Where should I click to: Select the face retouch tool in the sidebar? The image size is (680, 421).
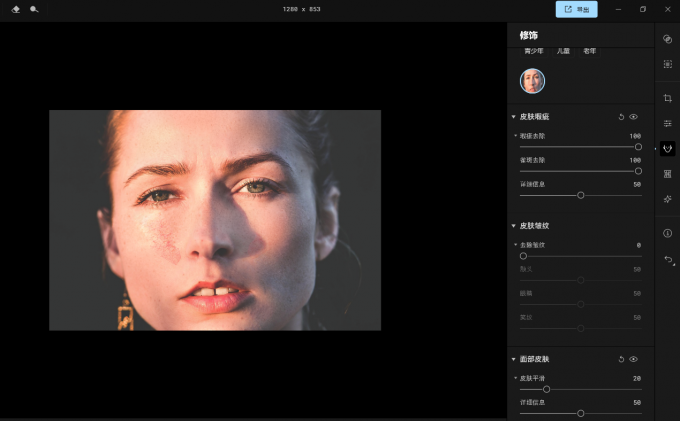pos(667,148)
